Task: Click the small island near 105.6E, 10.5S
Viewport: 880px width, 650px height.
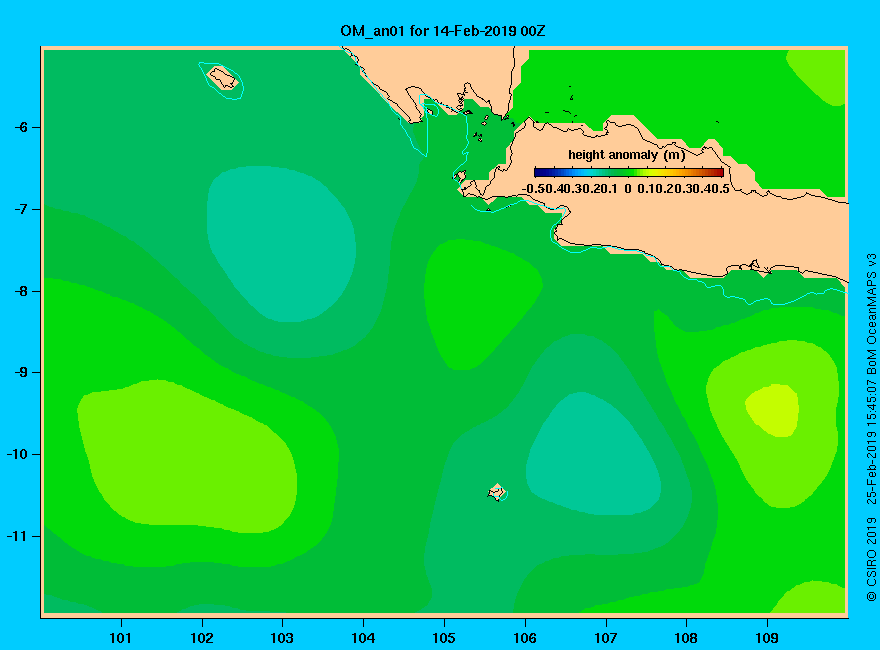Action: coord(497,492)
